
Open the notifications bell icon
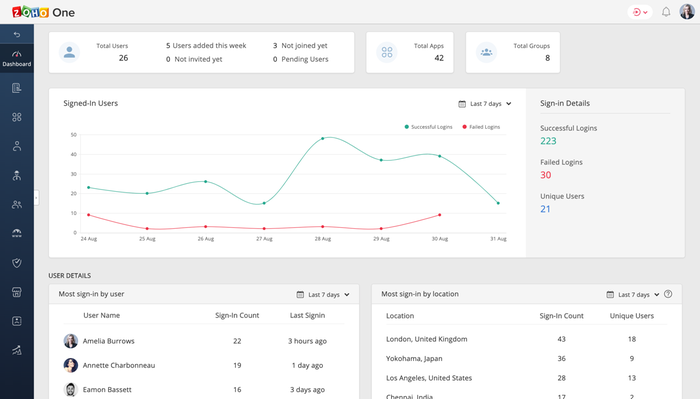coord(666,12)
